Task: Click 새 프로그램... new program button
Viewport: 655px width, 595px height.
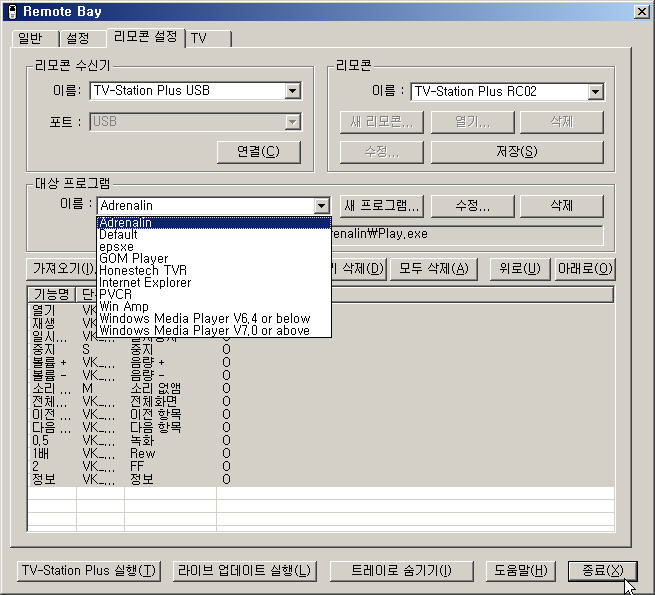Action: point(382,206)
